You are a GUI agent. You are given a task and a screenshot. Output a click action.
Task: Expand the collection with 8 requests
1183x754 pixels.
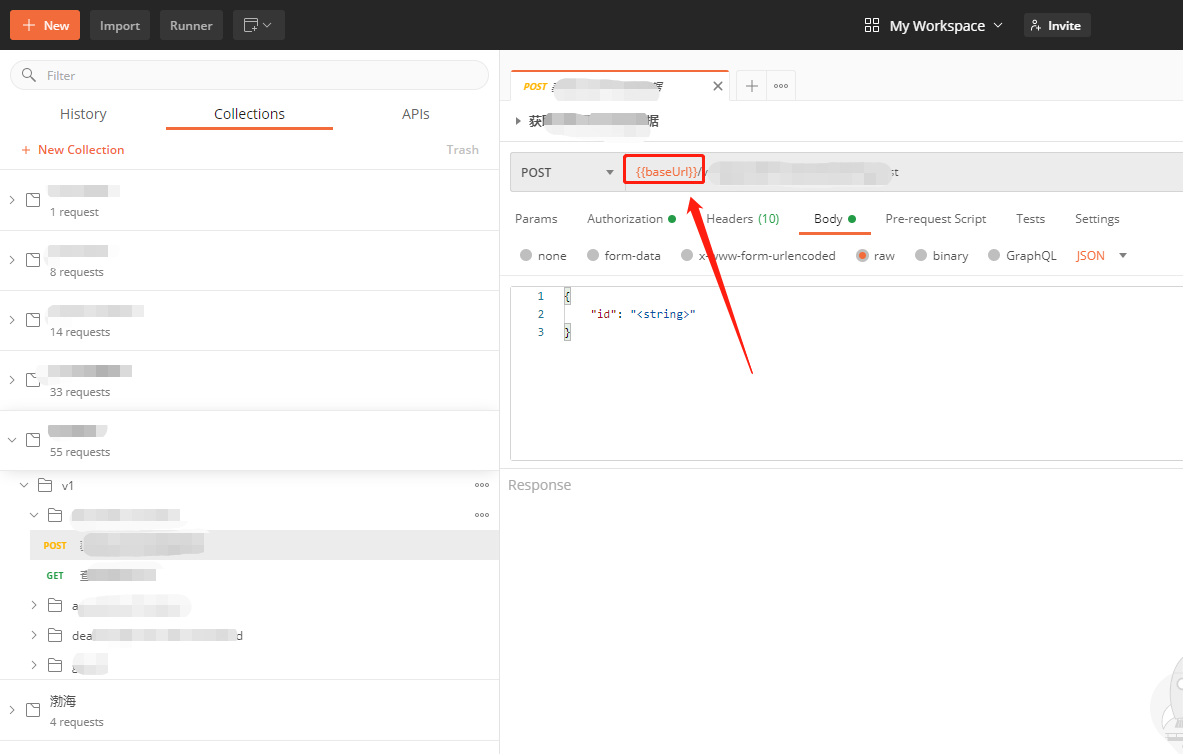(12, 260)
